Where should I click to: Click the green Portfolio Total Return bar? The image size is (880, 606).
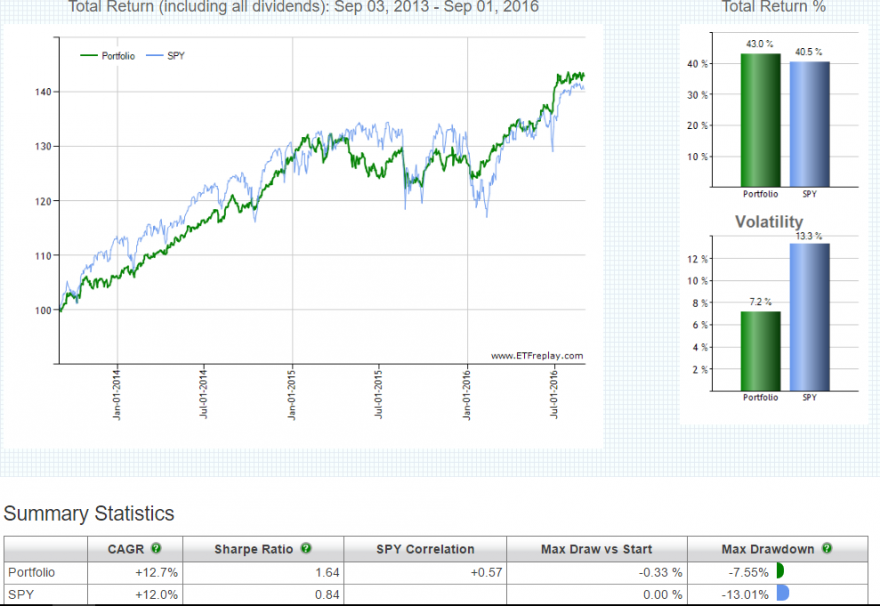click(x=760, y=120)
